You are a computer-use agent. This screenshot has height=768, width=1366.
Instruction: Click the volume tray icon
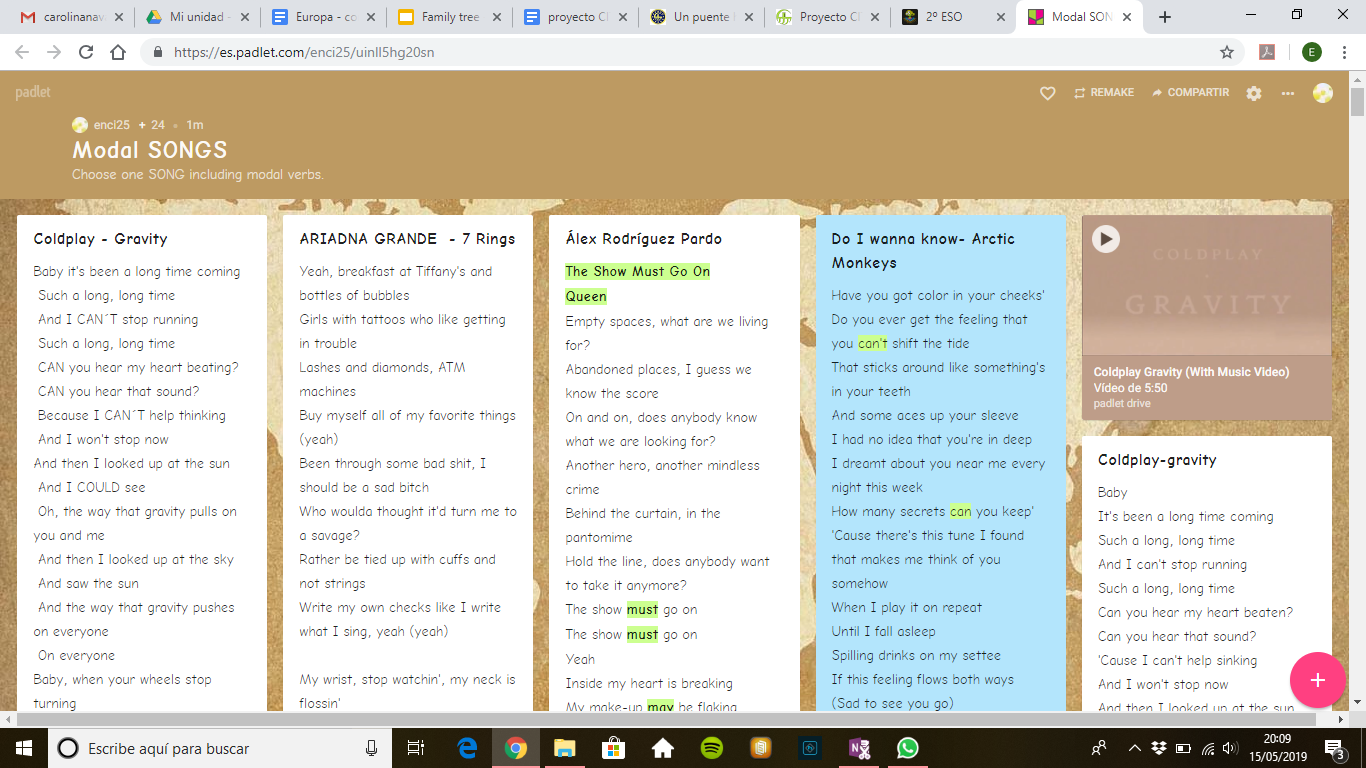(x=1231, y=748)
